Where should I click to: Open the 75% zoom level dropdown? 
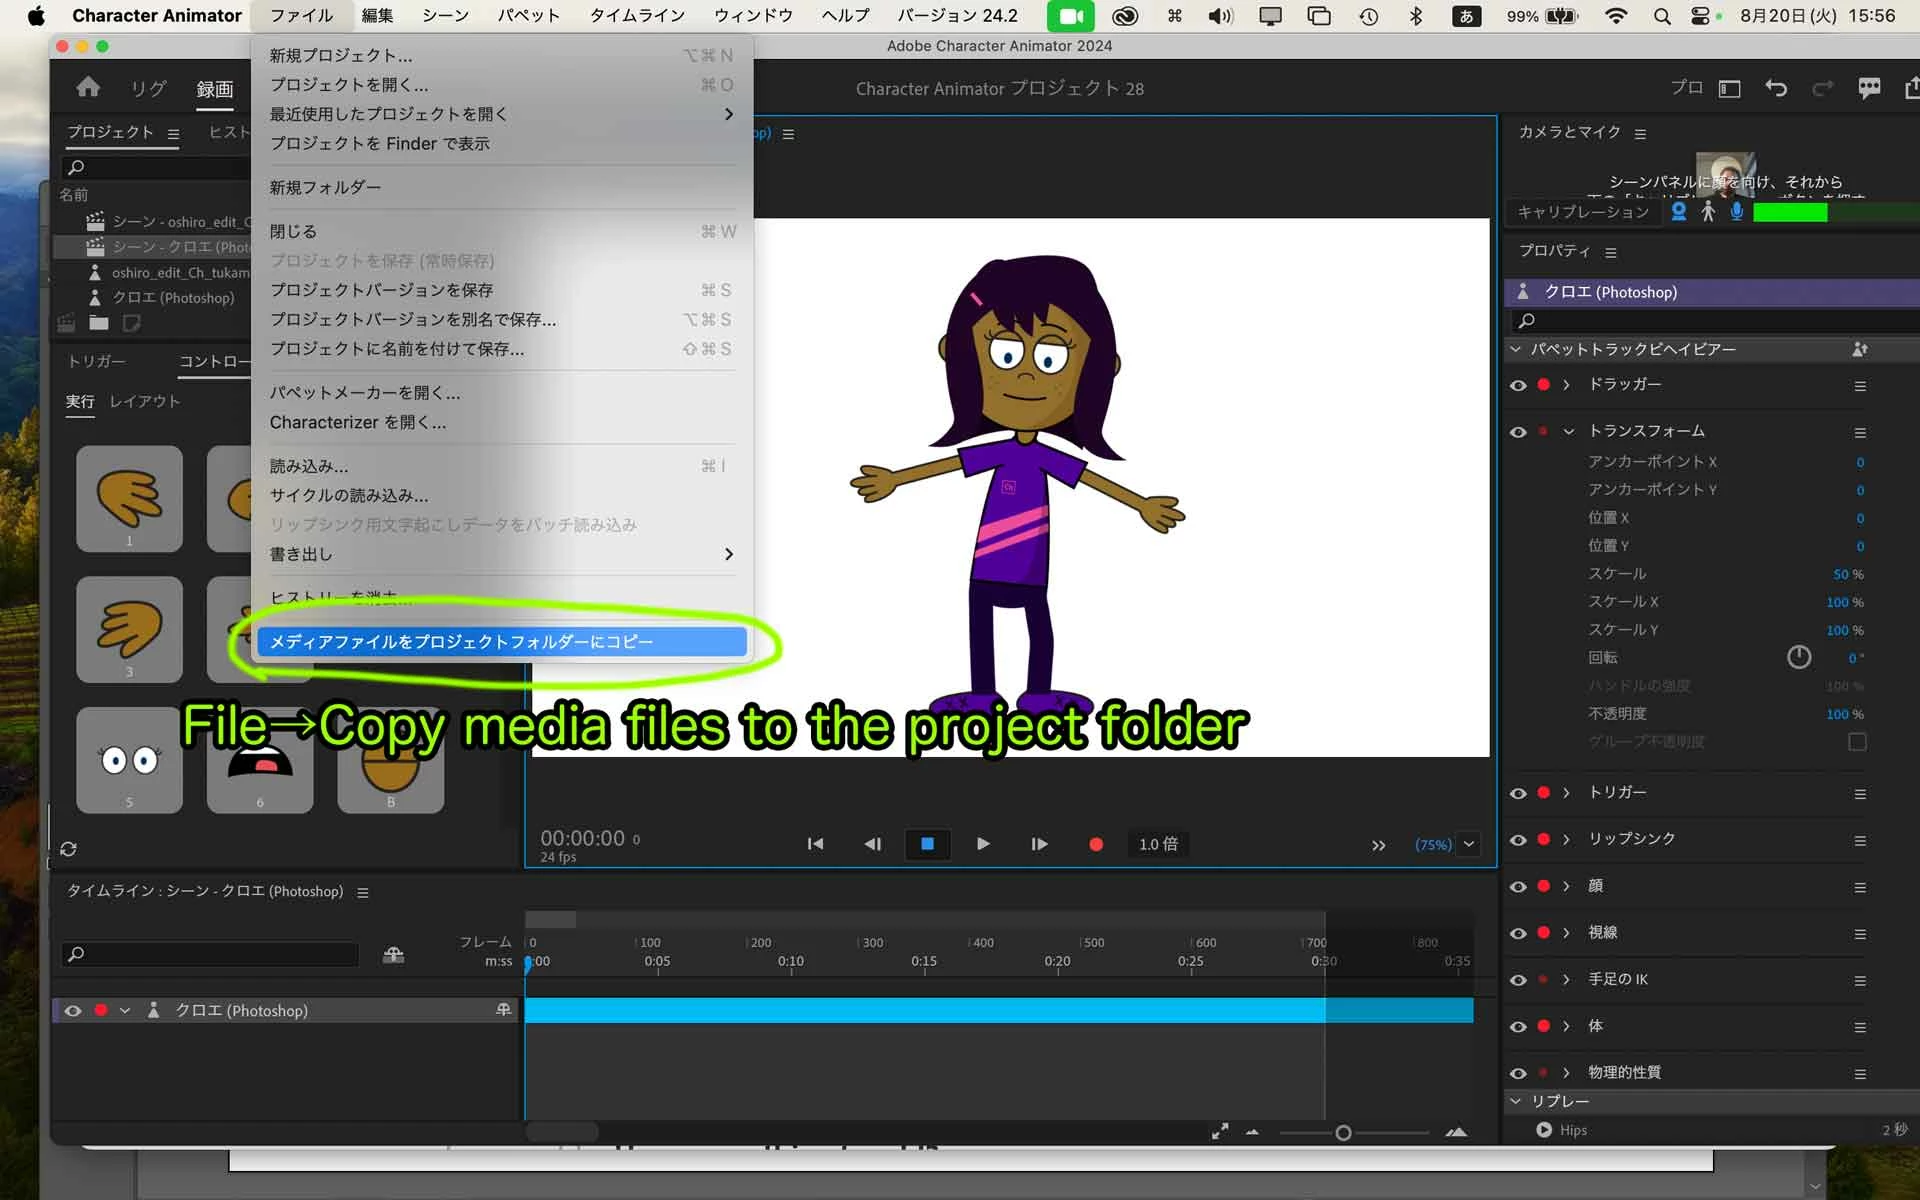point(1469,844)
